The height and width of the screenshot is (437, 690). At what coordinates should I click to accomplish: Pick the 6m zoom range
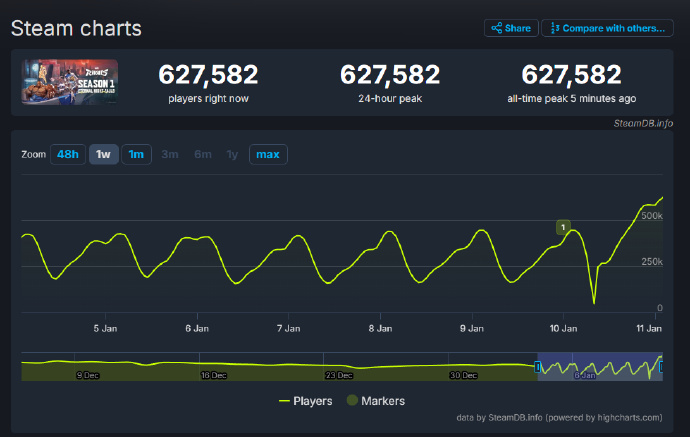[202, 154]
